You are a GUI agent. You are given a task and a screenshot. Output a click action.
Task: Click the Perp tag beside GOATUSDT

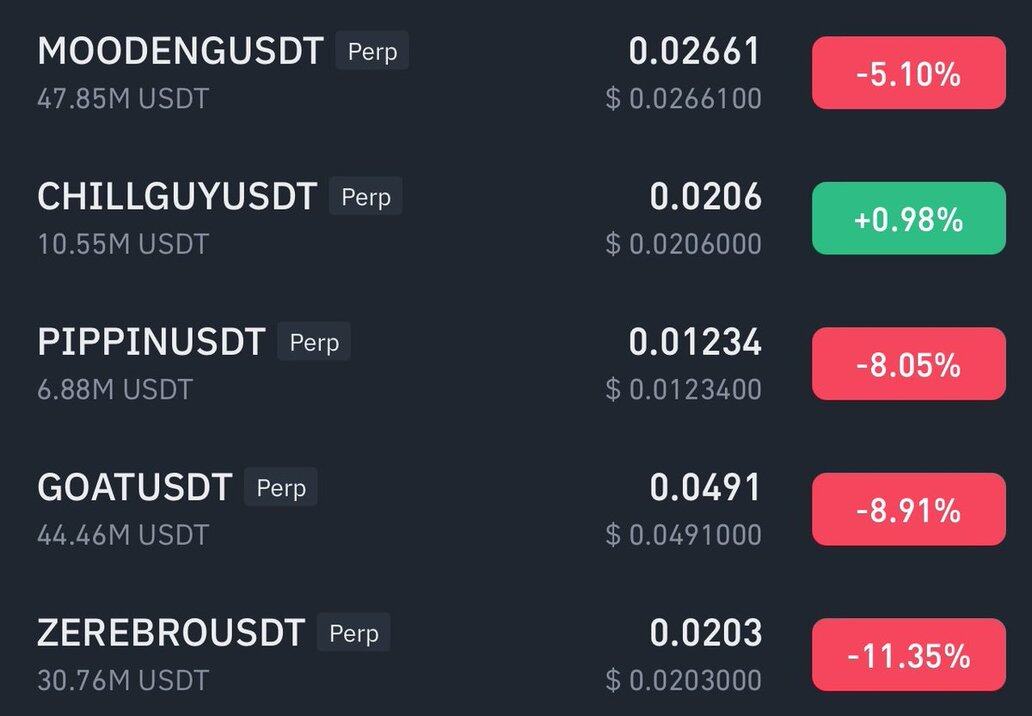click(281, 488)
